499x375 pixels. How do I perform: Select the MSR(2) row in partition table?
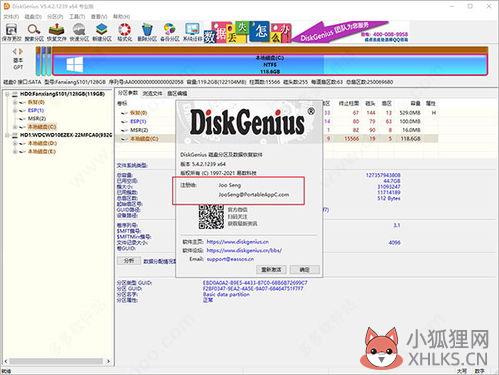277,130
